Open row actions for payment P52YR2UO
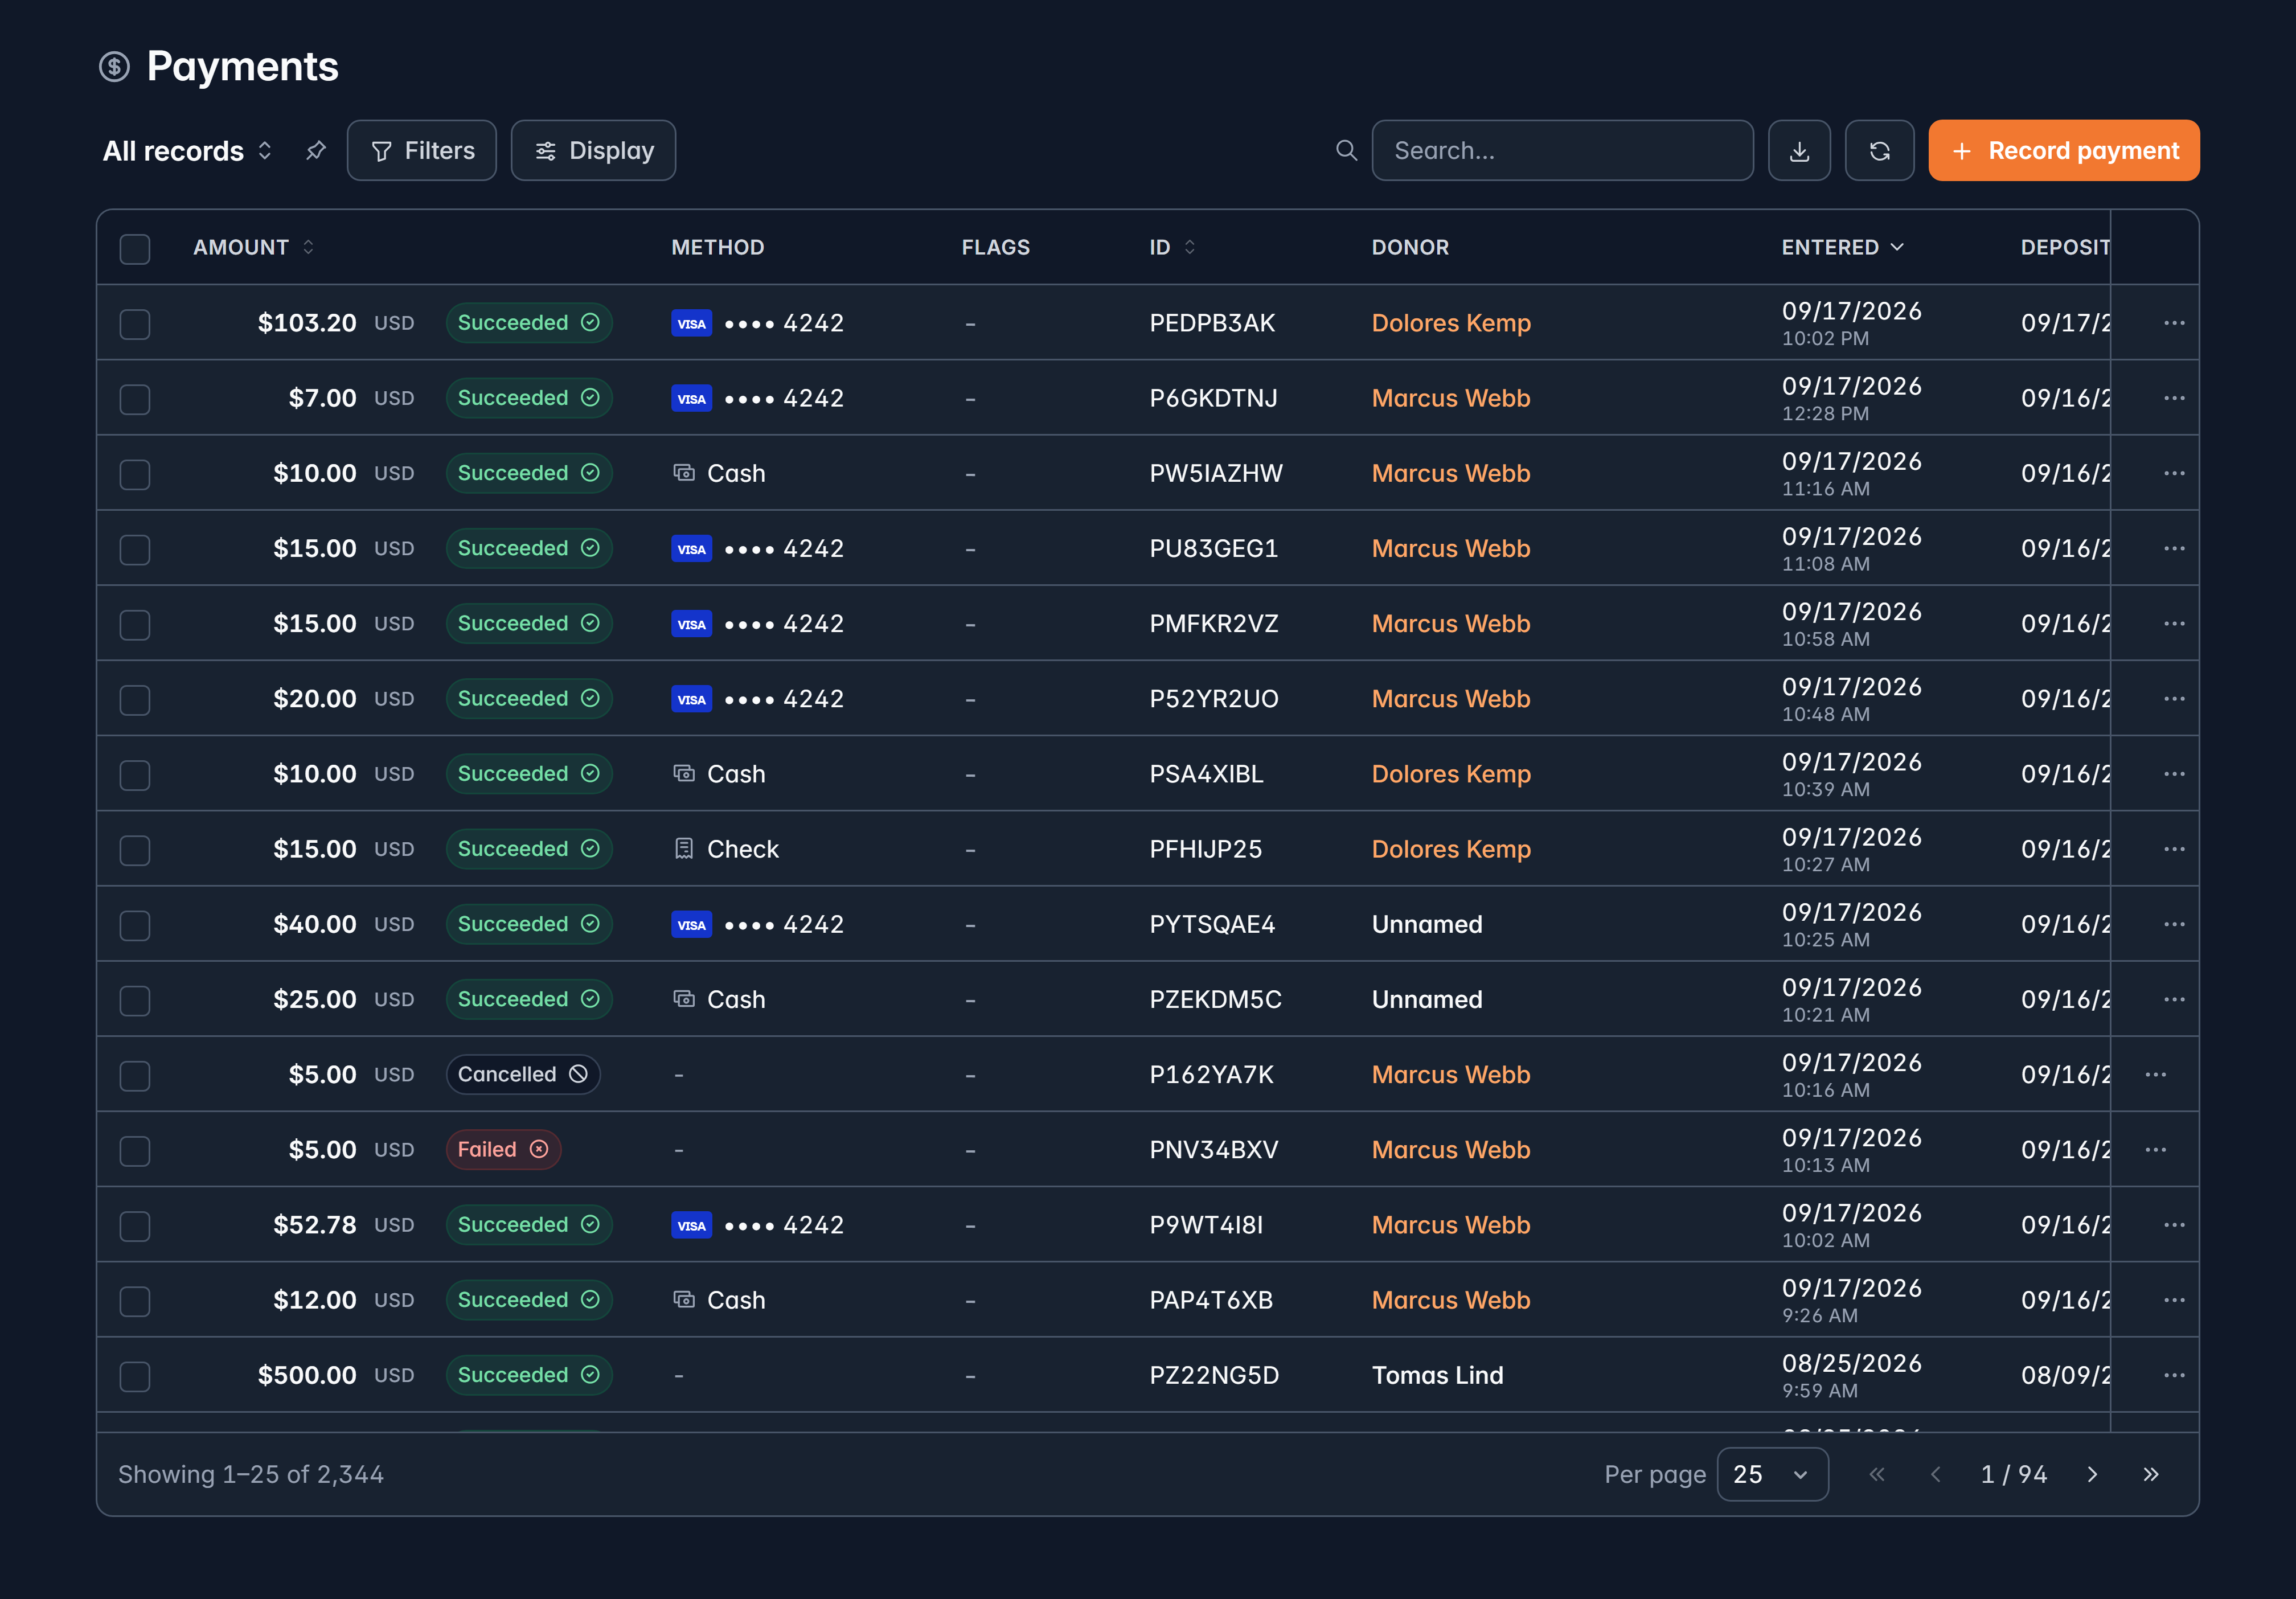The width and height of the screenshot is (2296, 1599). tap(2174, 699)
